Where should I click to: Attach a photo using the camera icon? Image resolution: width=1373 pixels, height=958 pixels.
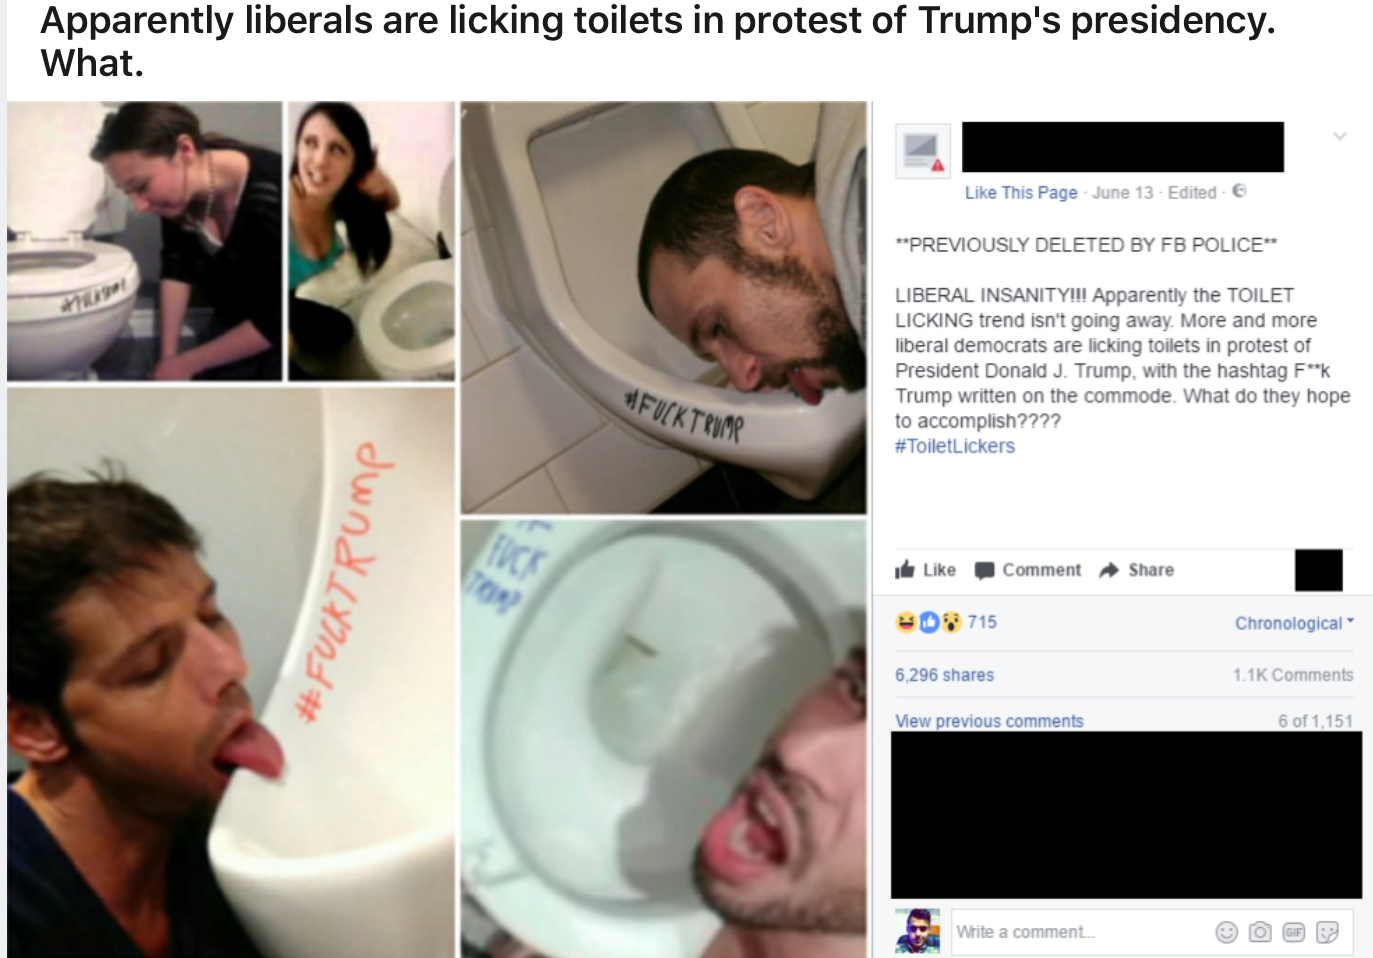pyautogui.click(x=1260, y=932)
